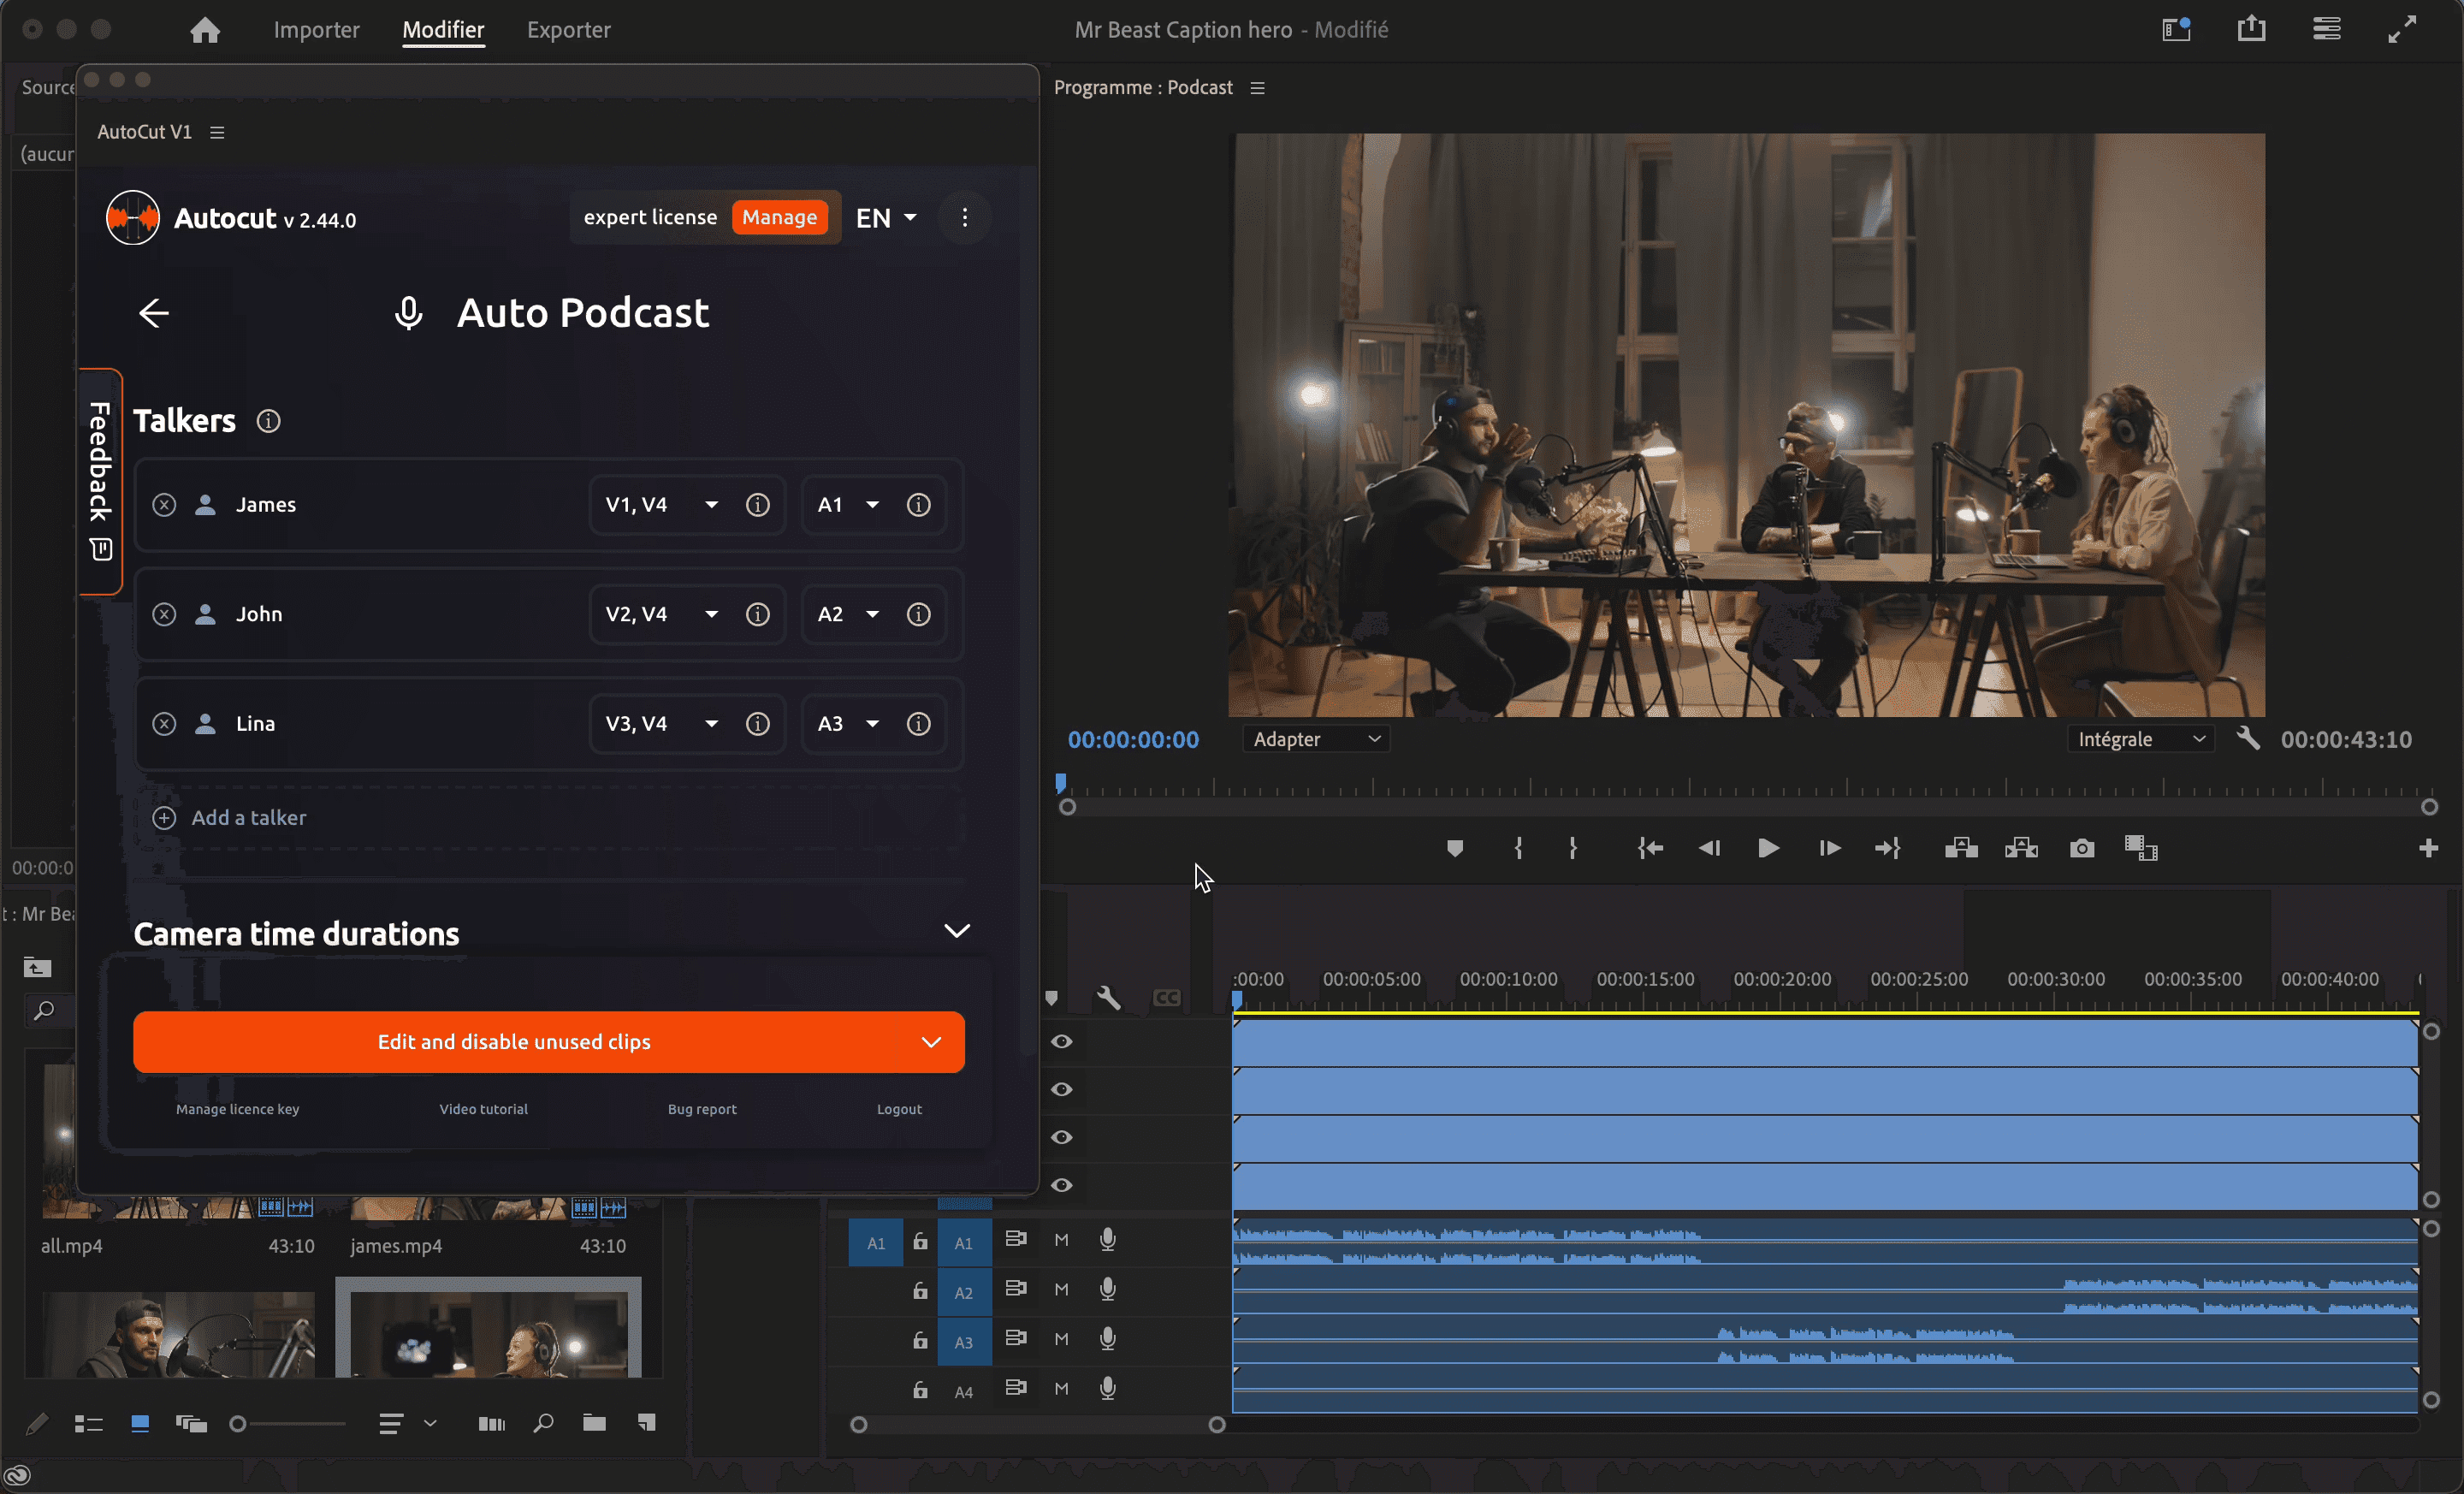Screen dimensions: 2464x1494
Task: Mute audio track A2
Action: (x=1062, y=1290)
